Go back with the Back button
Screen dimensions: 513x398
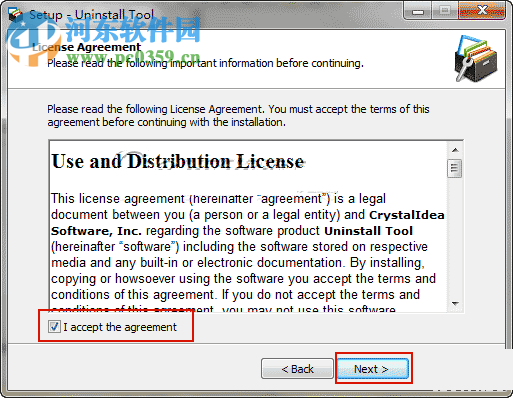click(297, 369)
